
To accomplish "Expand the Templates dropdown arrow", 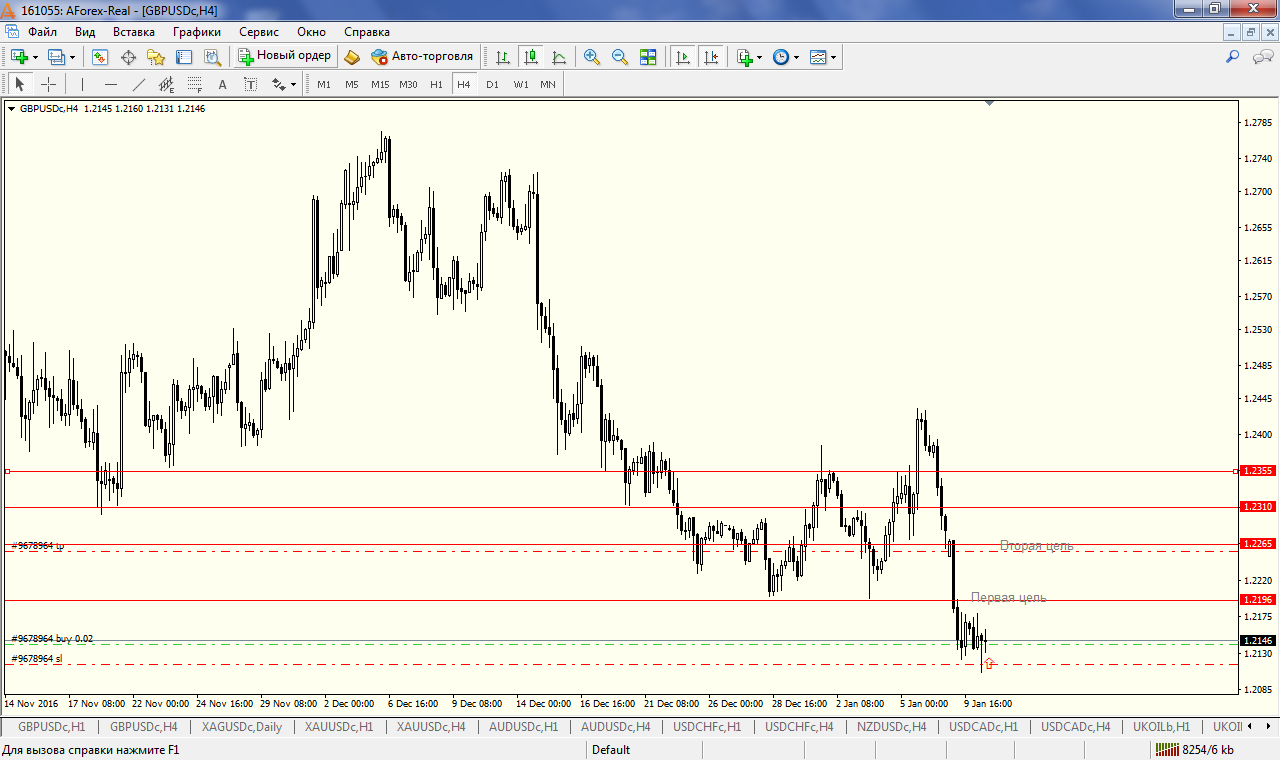I will (834, 57).
